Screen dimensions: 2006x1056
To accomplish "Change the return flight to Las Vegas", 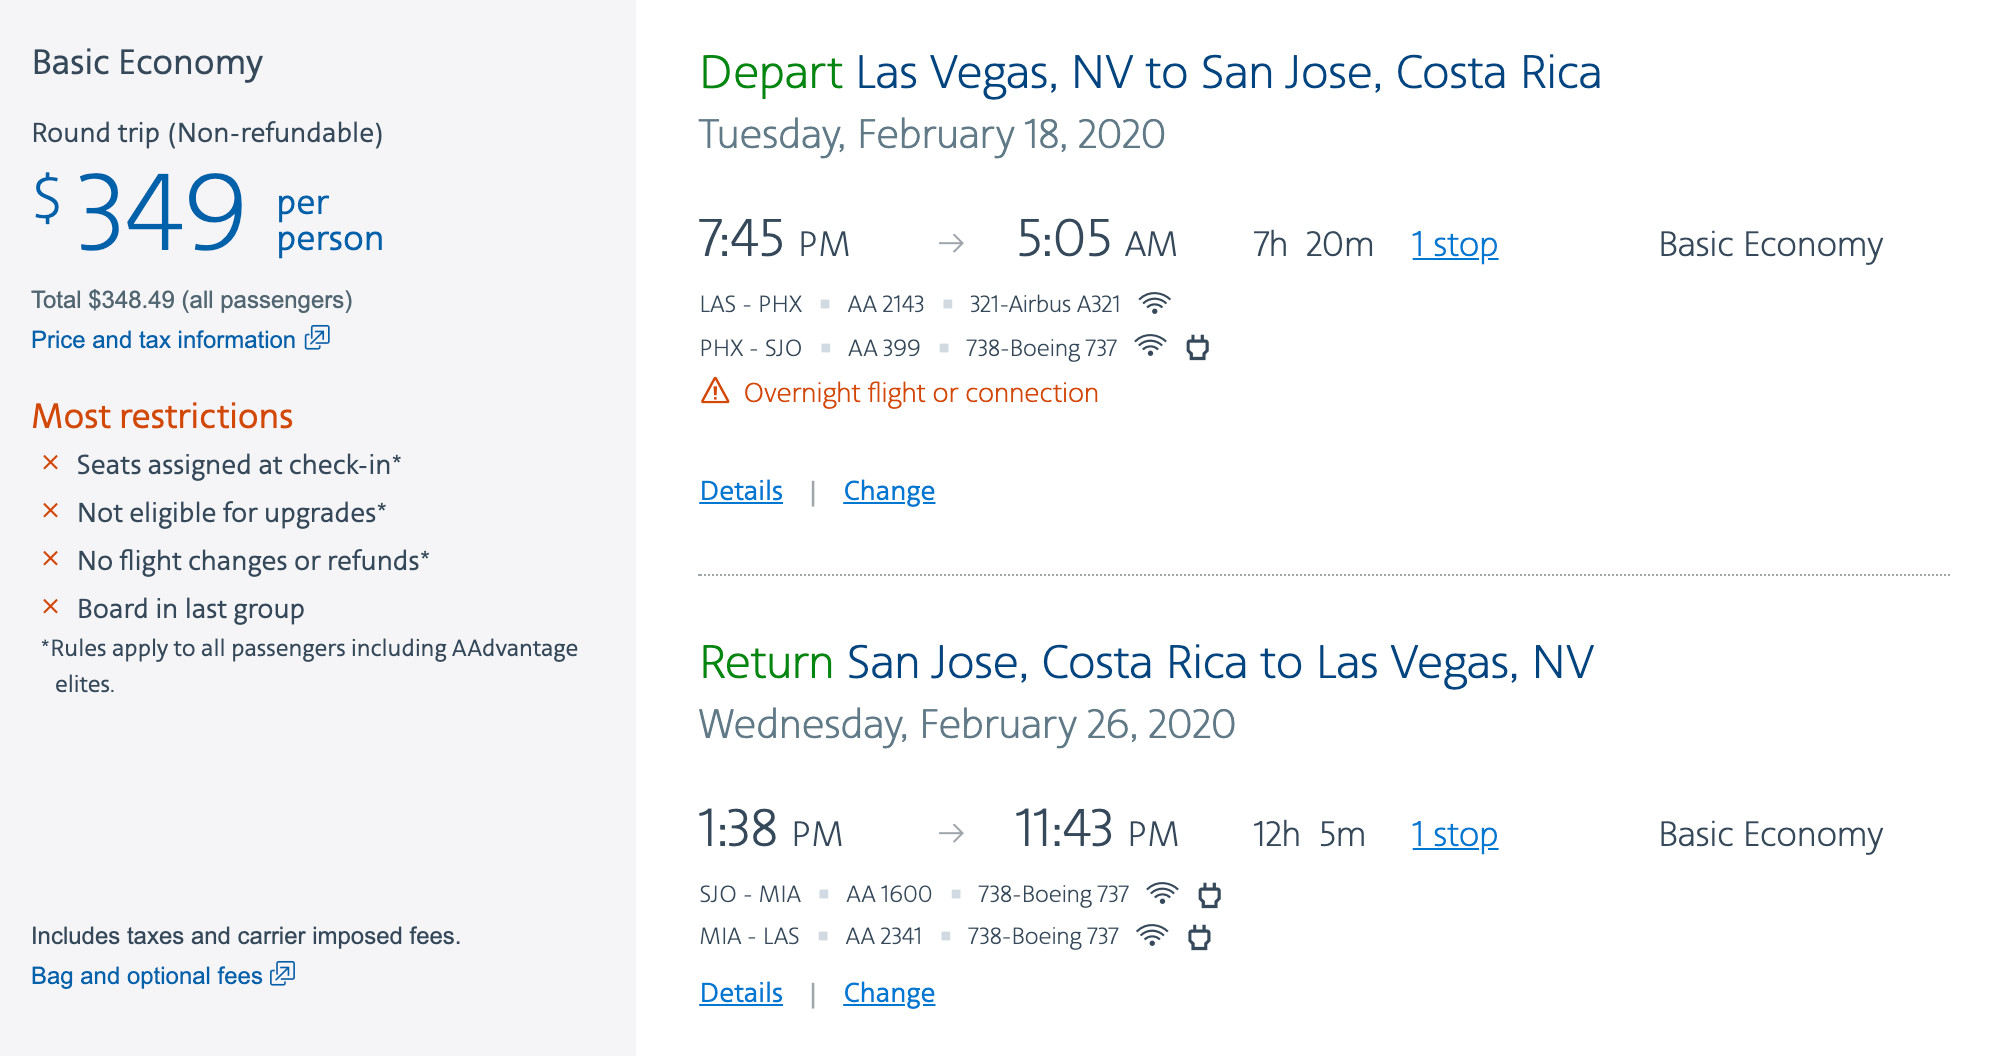I will click(889, 993).
